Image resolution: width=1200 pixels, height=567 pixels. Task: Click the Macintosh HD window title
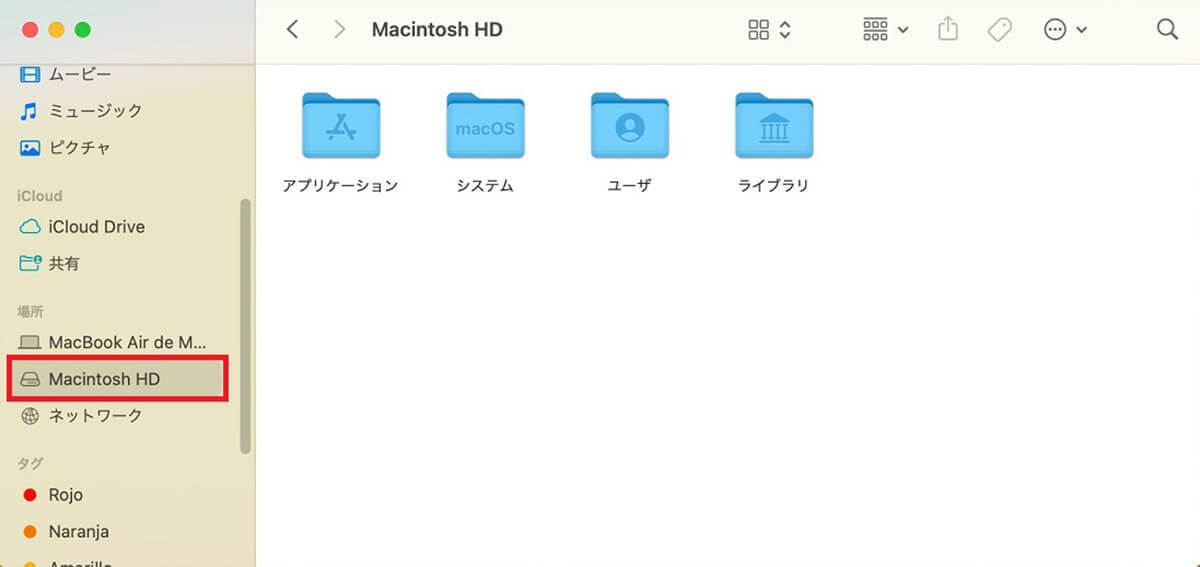(437, 30)
